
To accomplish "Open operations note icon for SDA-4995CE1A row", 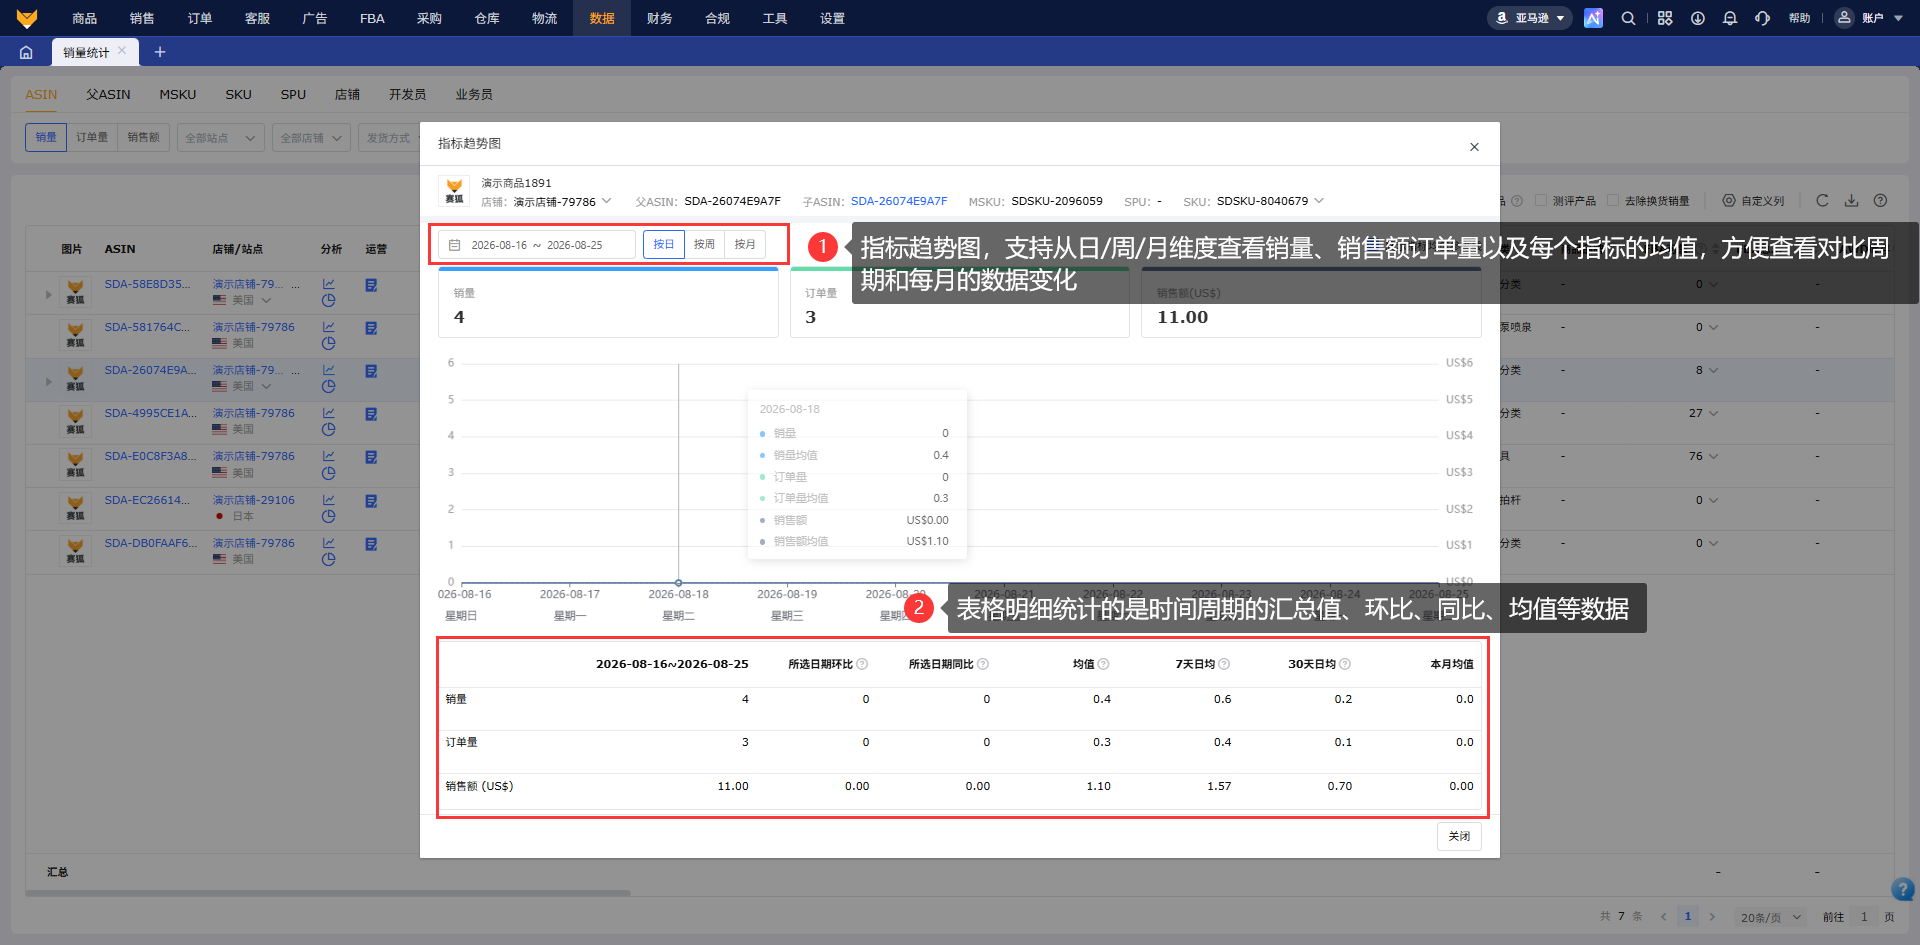I will (371, 414).
